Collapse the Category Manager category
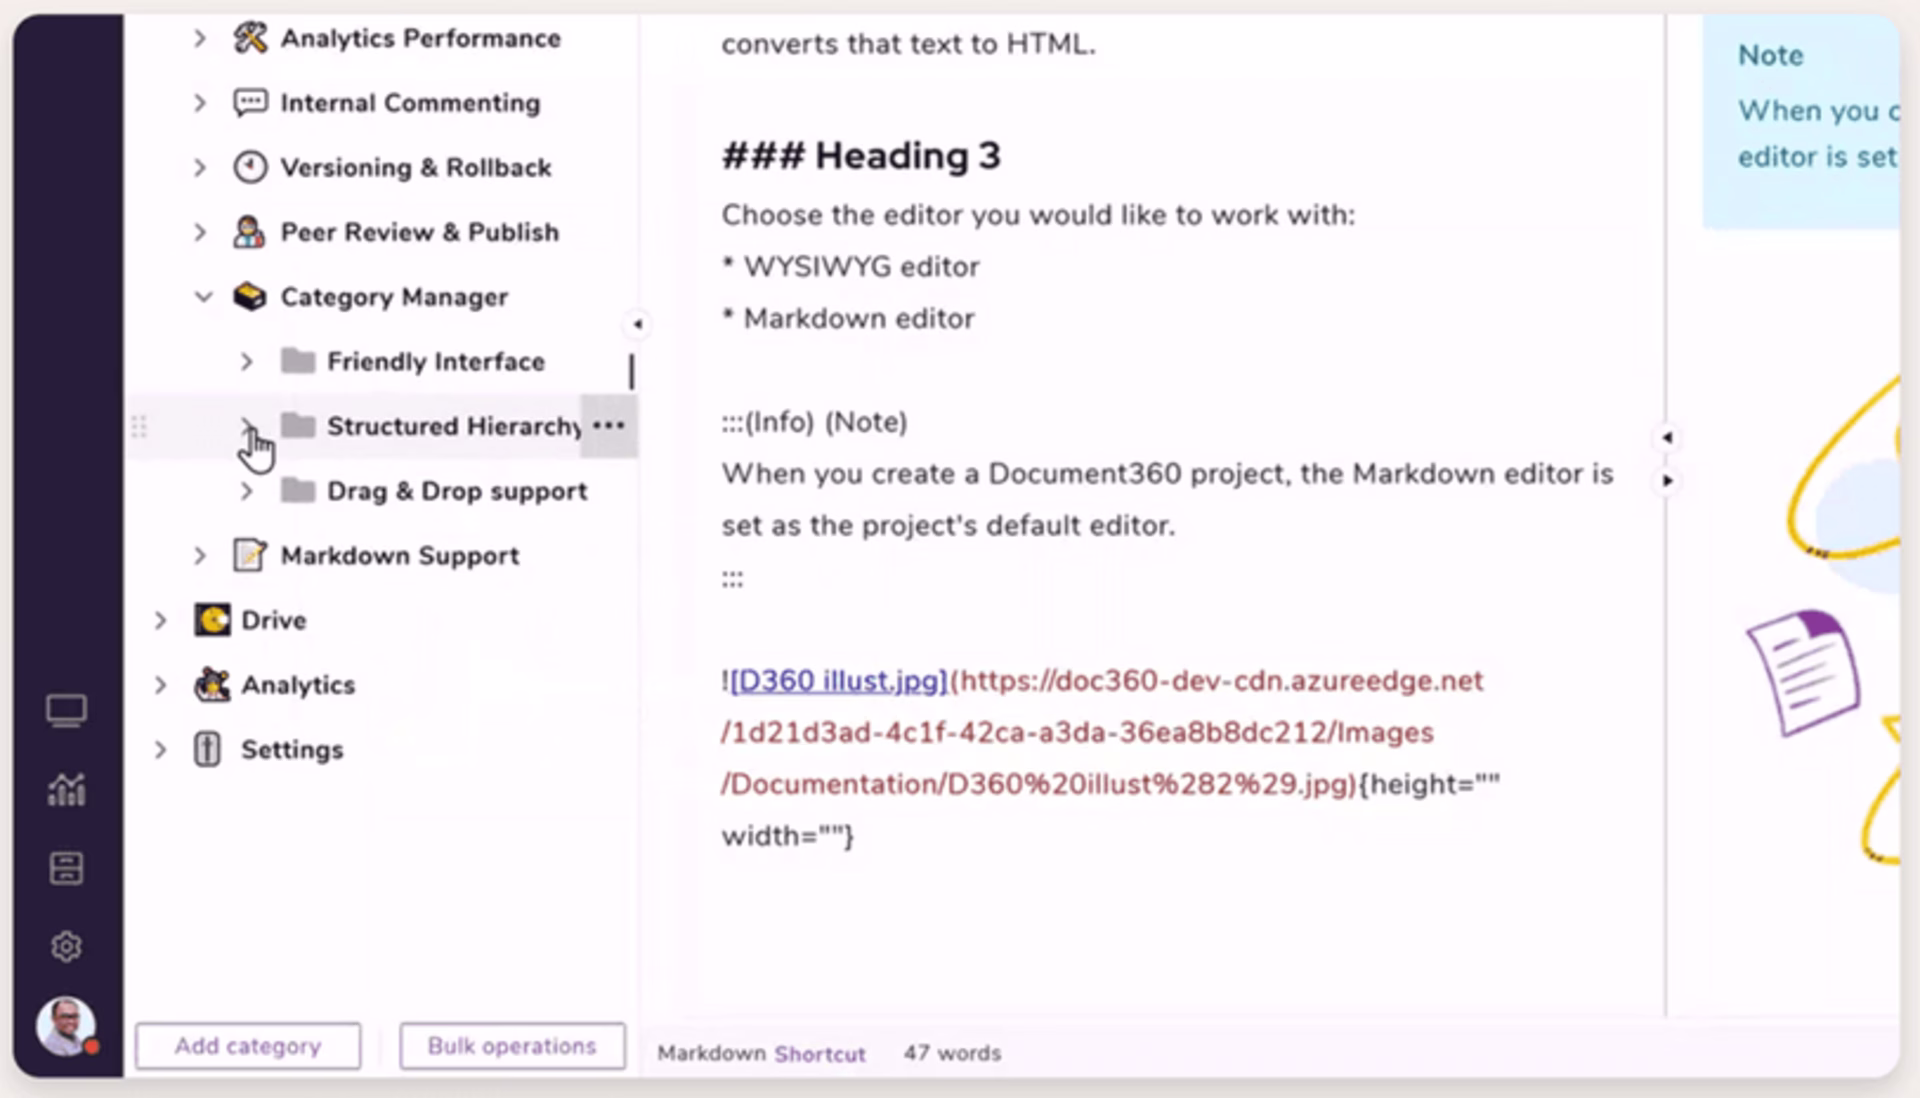Viewport: 1920px width, 1098px height. [203, 297]
